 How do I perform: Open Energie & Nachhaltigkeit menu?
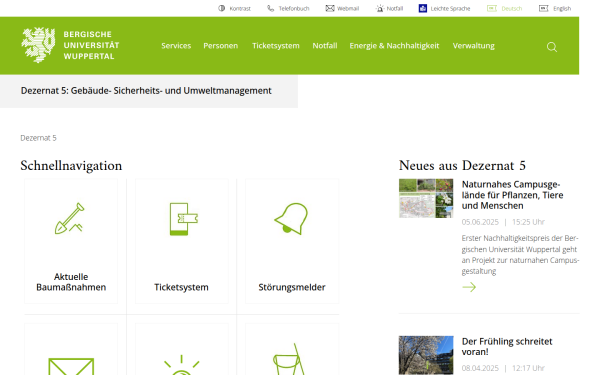pos(394,46)
